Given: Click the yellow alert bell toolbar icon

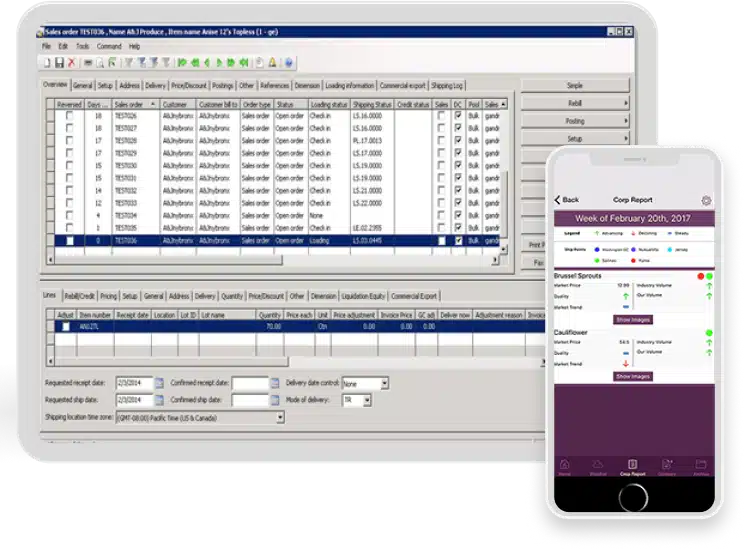Looking at the screenshot, I should coord(273,62).
